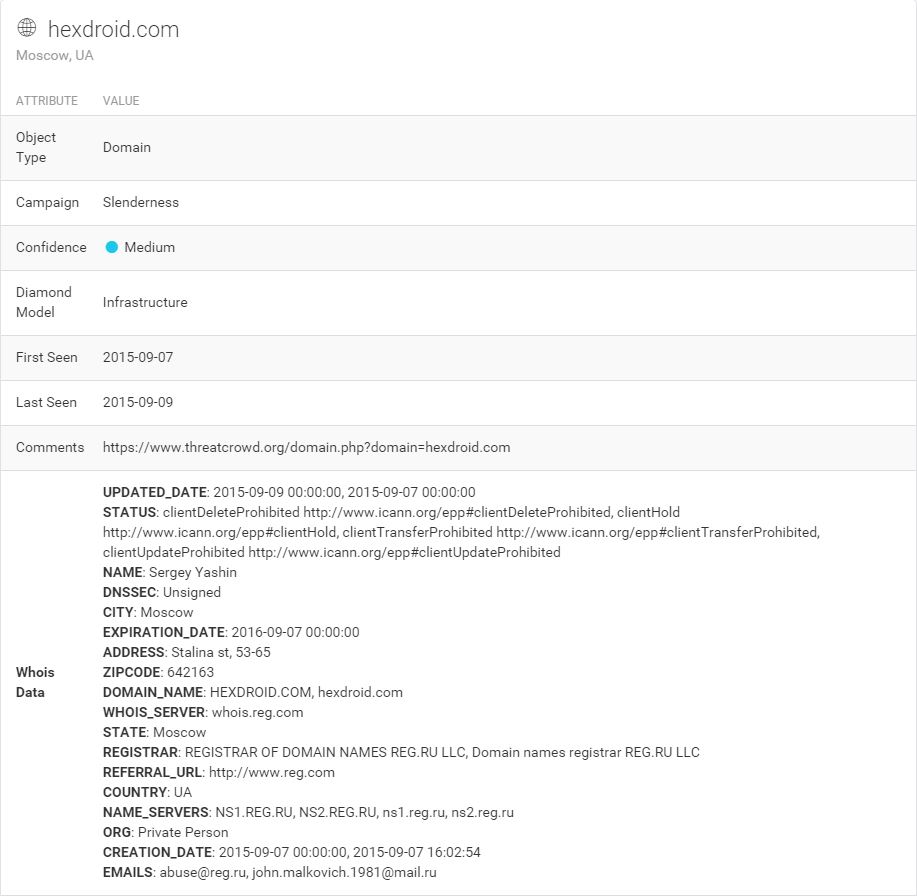This screenshot has width=917, height=896.
Task: Click the Whois Data row label
Action: [35, 682]
